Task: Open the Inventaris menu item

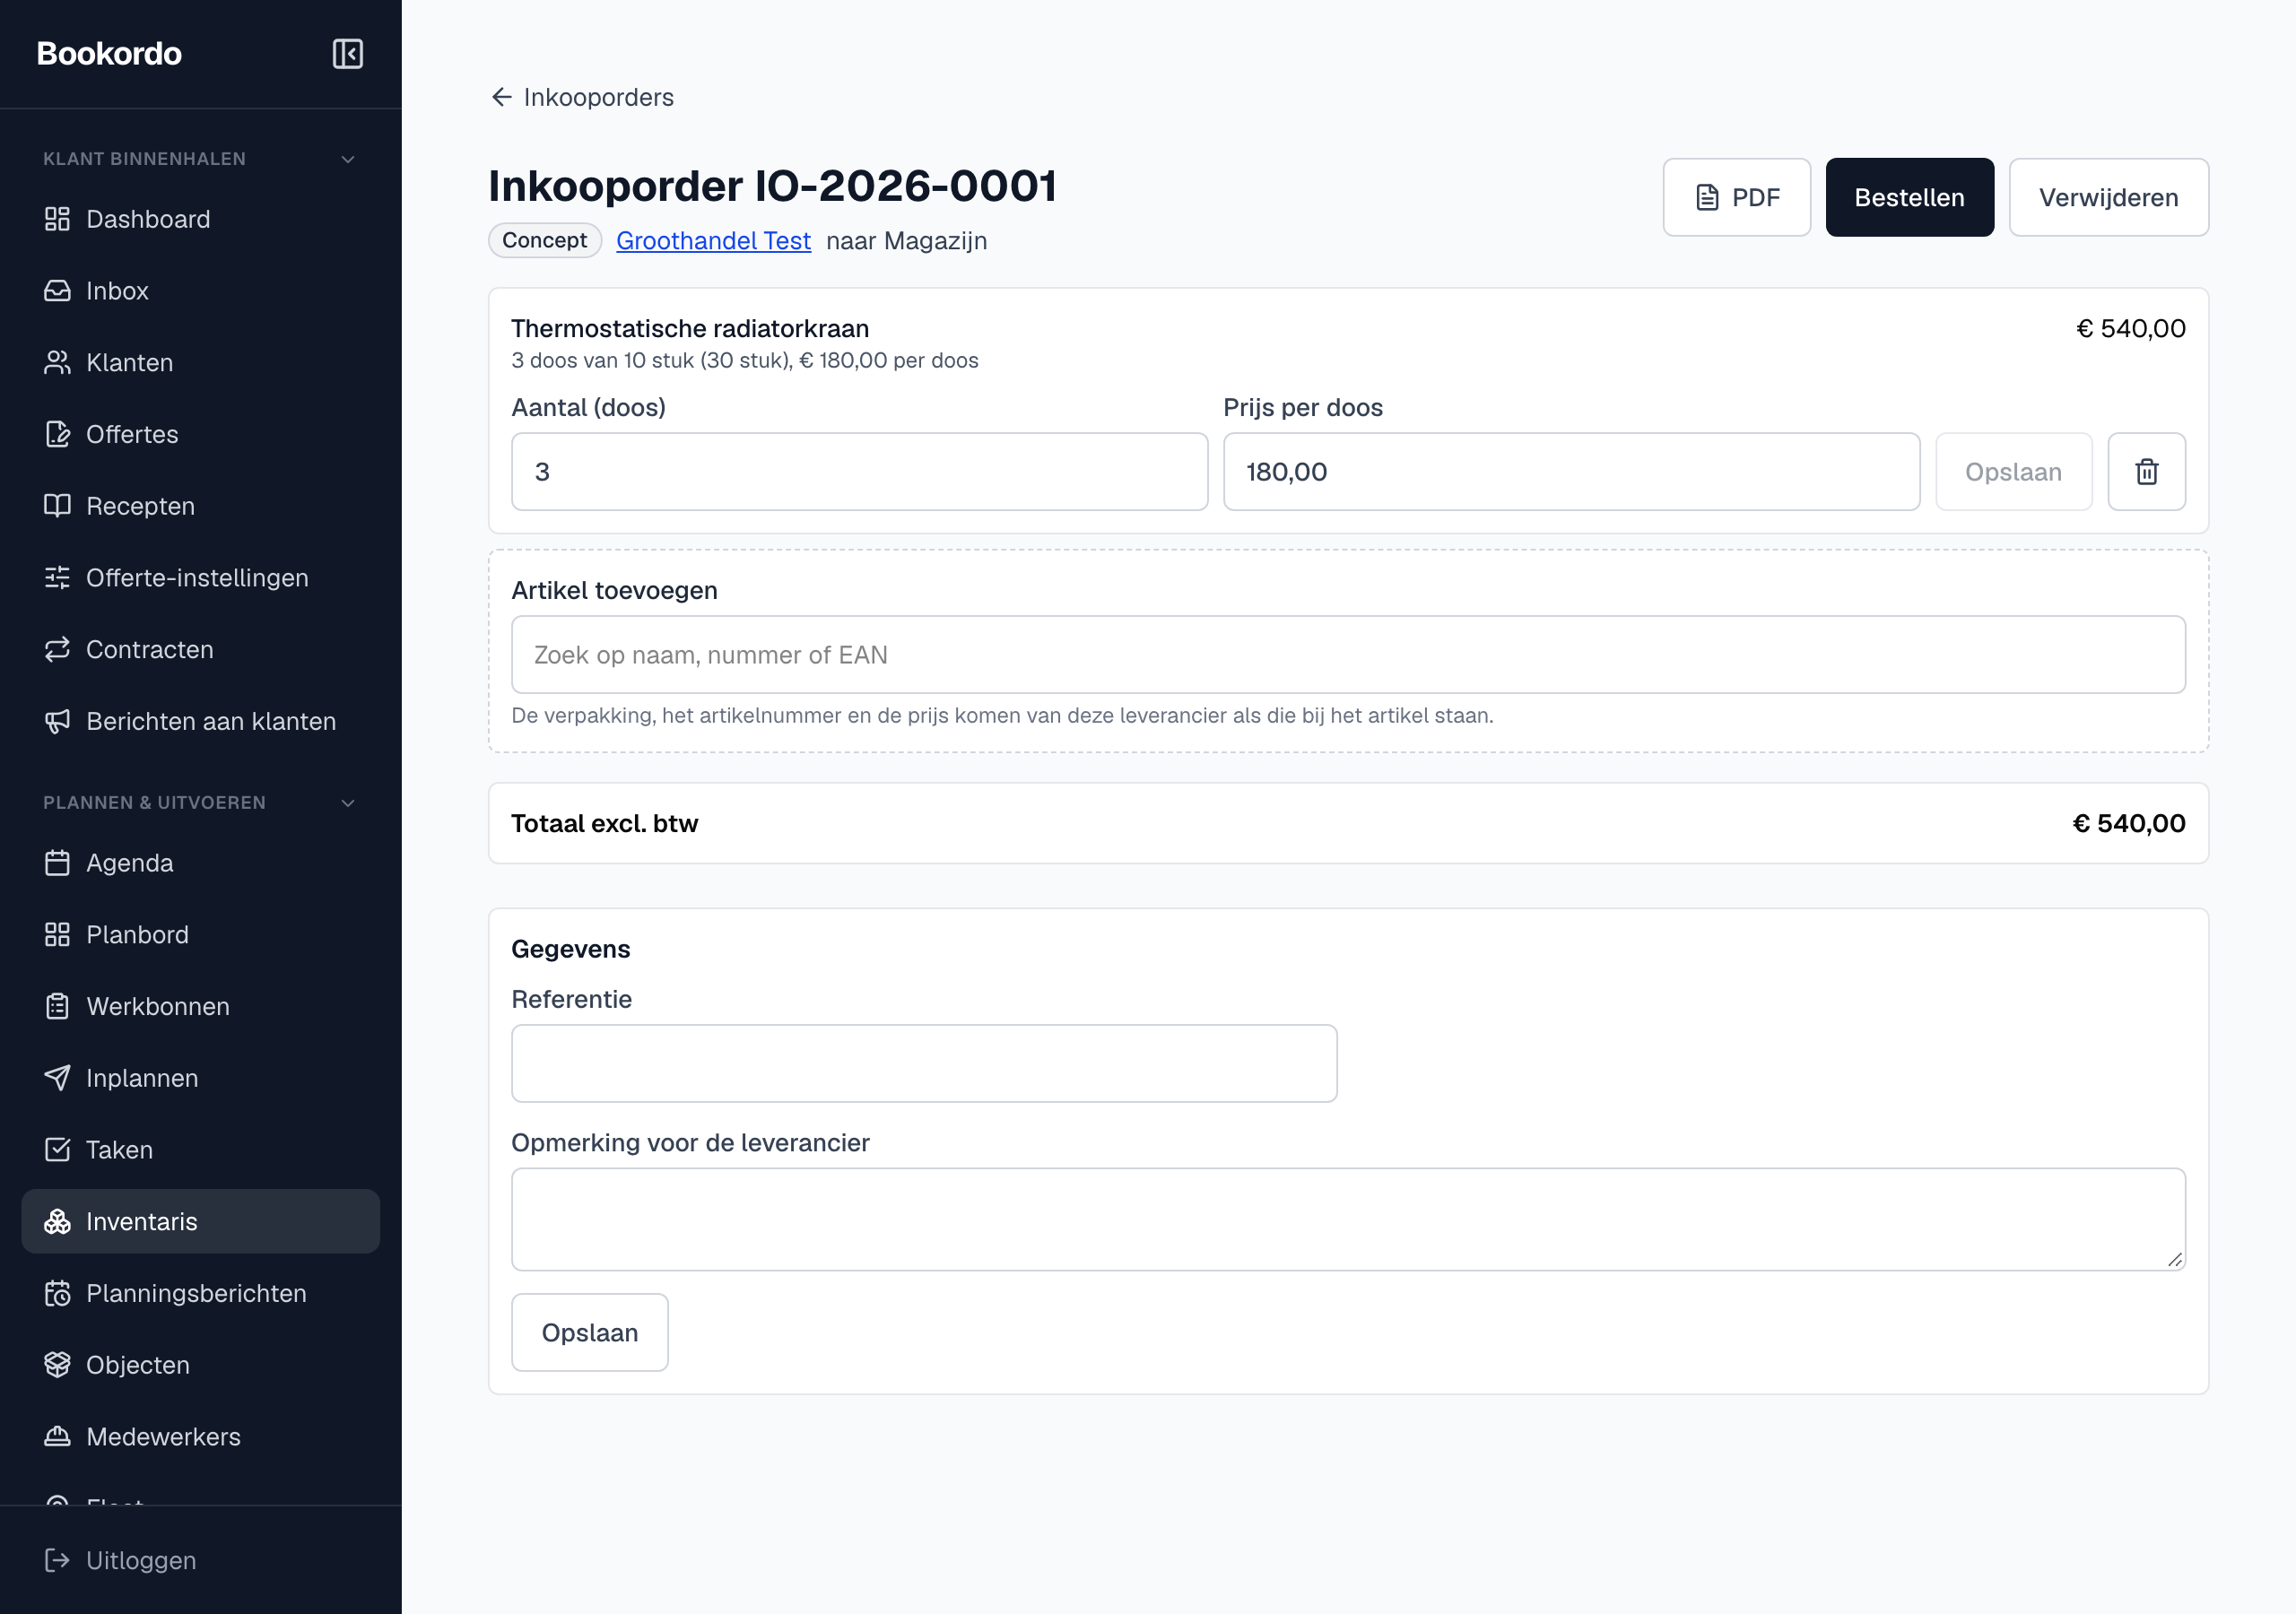Action: (x=201, y=1222)
